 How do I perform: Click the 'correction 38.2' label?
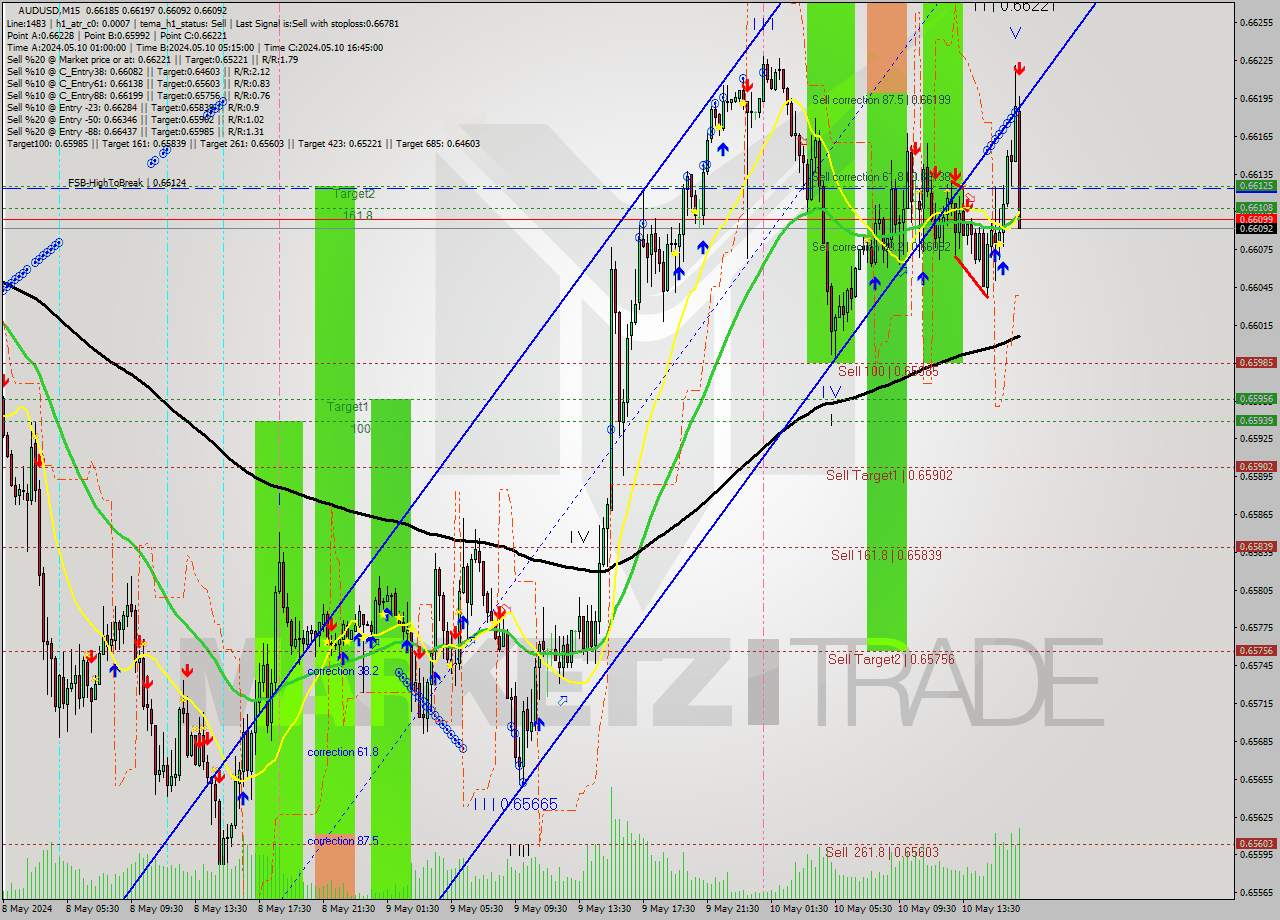pyautogui.click(x=343, y=671)
